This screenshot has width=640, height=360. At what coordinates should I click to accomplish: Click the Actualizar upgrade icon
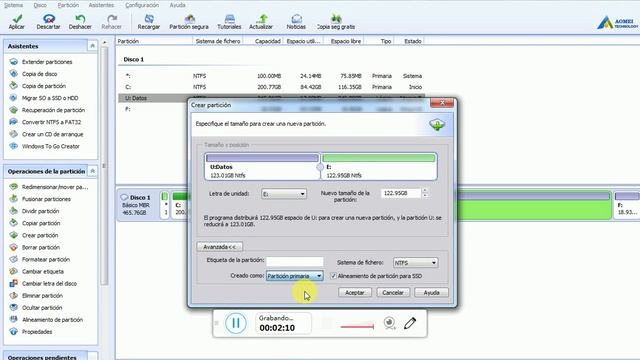pos(262,19)
